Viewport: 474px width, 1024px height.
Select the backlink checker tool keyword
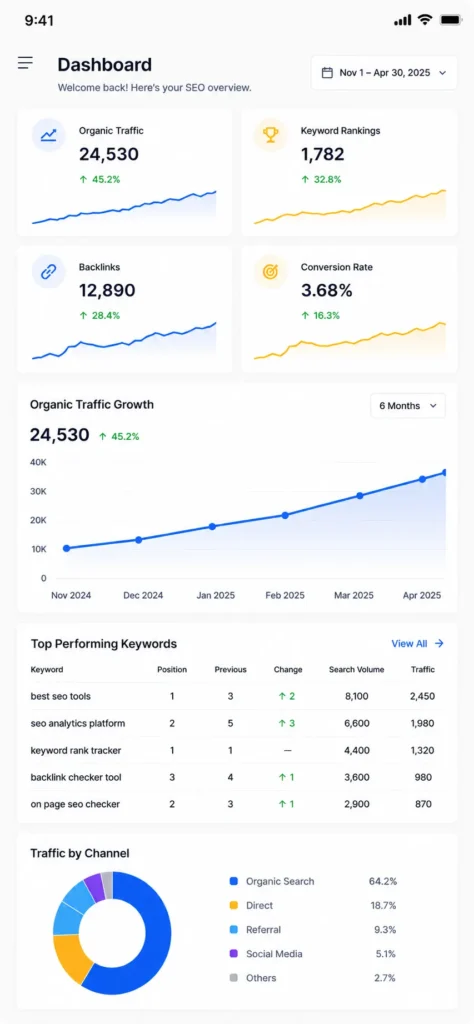pyautogui.click(x=76, y=777)
